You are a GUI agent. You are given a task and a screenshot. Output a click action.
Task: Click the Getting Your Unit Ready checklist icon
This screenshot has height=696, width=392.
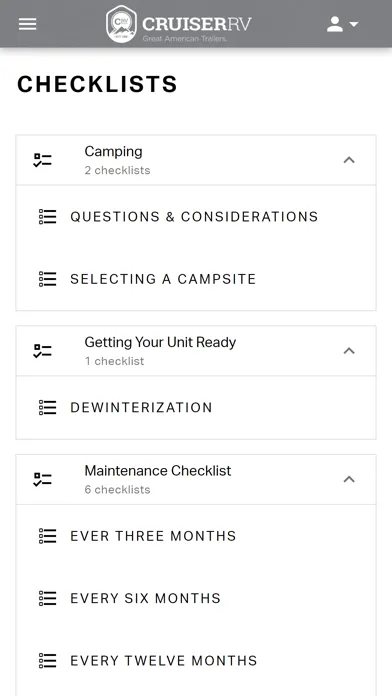[43, 351]
